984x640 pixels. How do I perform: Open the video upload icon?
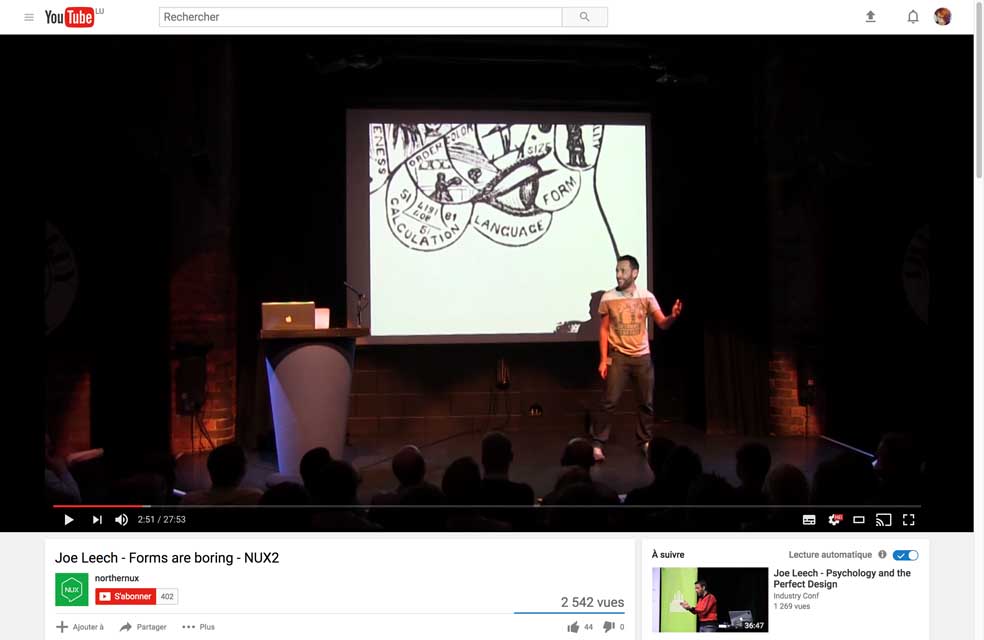pos(870,17)
